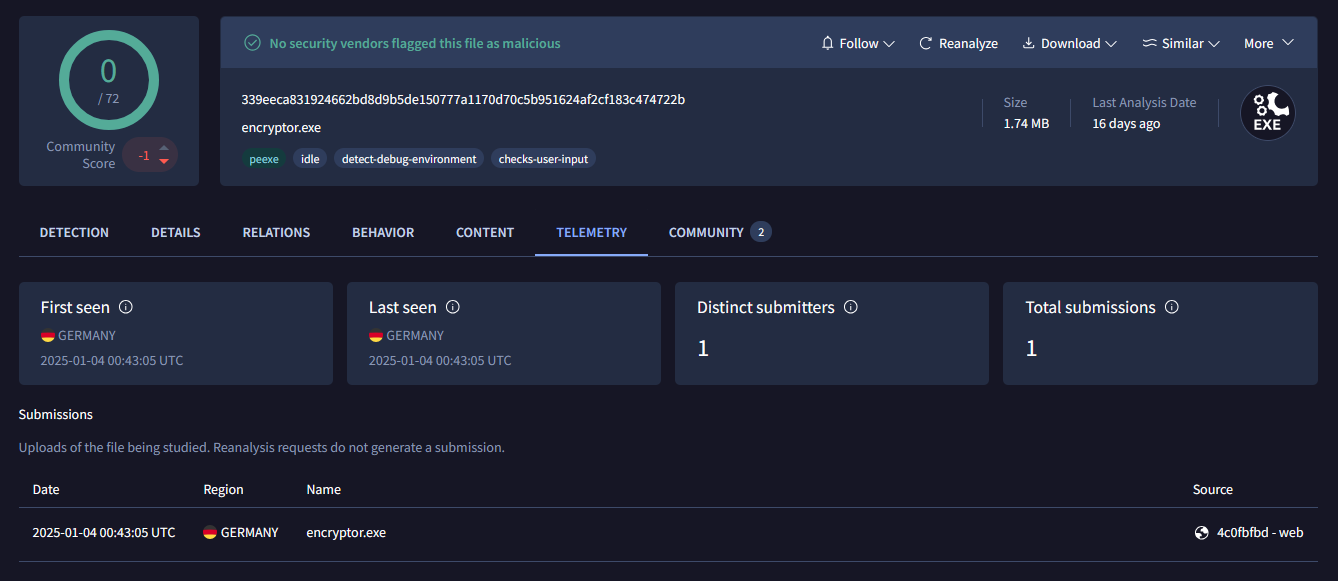
Task: Click the info icon next to Total submissions
Action: 1172,307
